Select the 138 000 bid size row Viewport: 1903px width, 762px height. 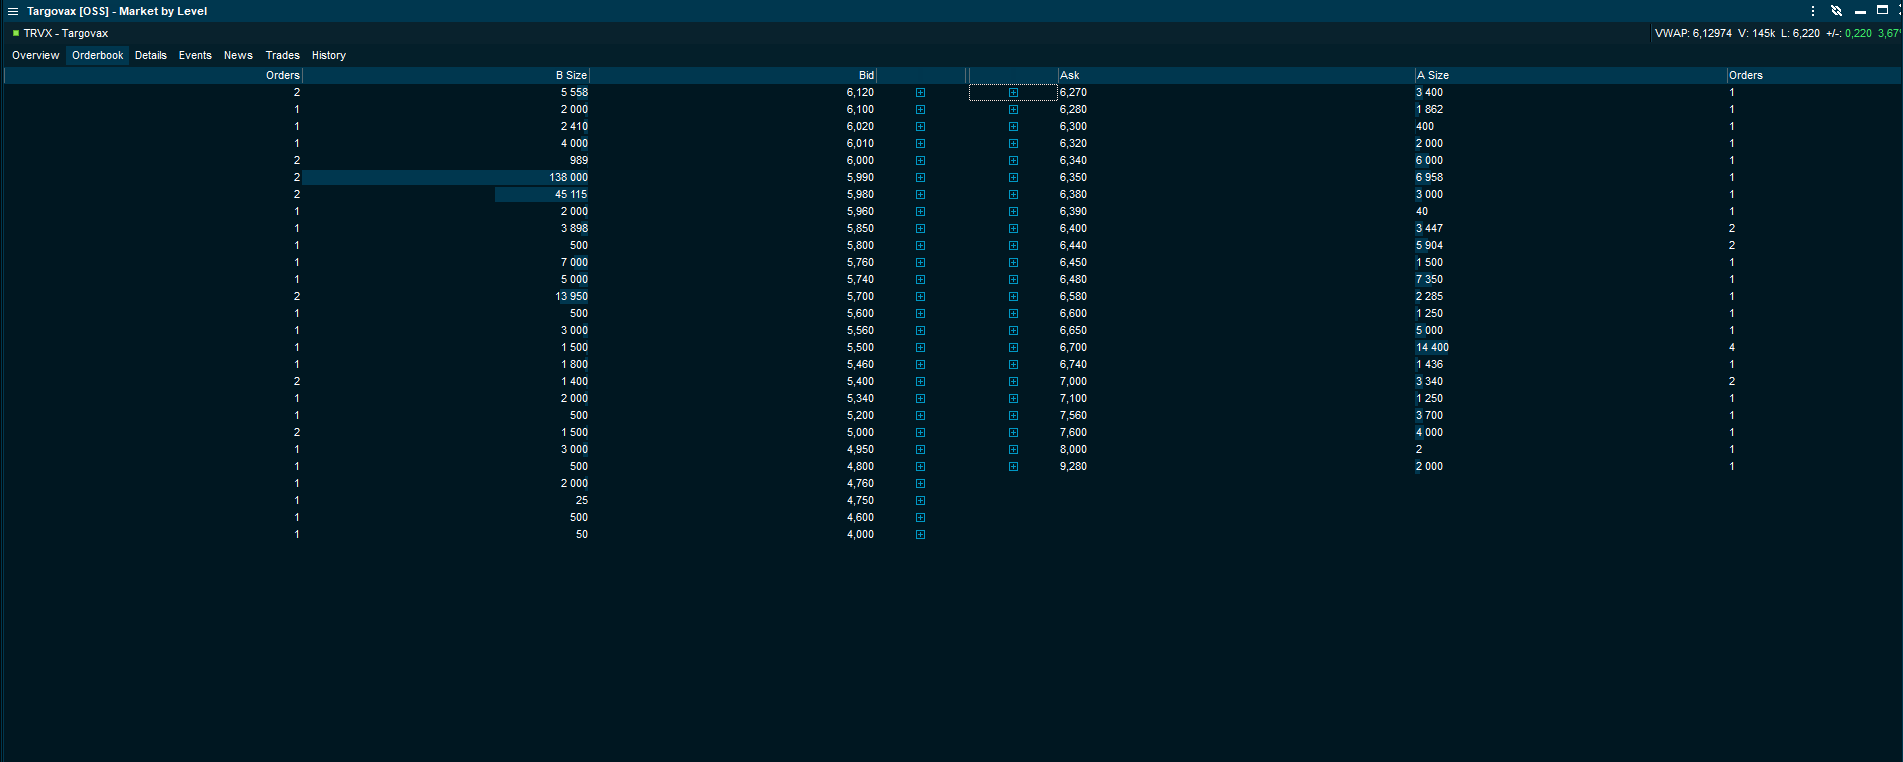568,178
